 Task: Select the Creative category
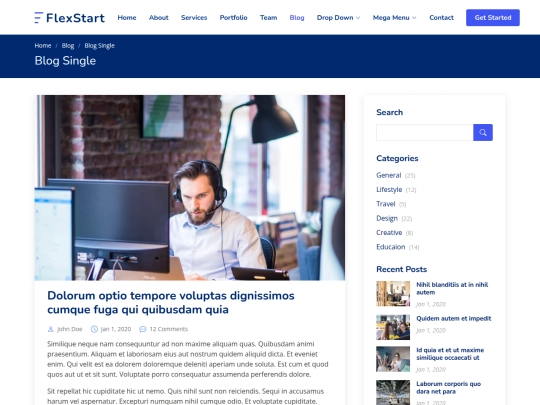coord(389,232)
